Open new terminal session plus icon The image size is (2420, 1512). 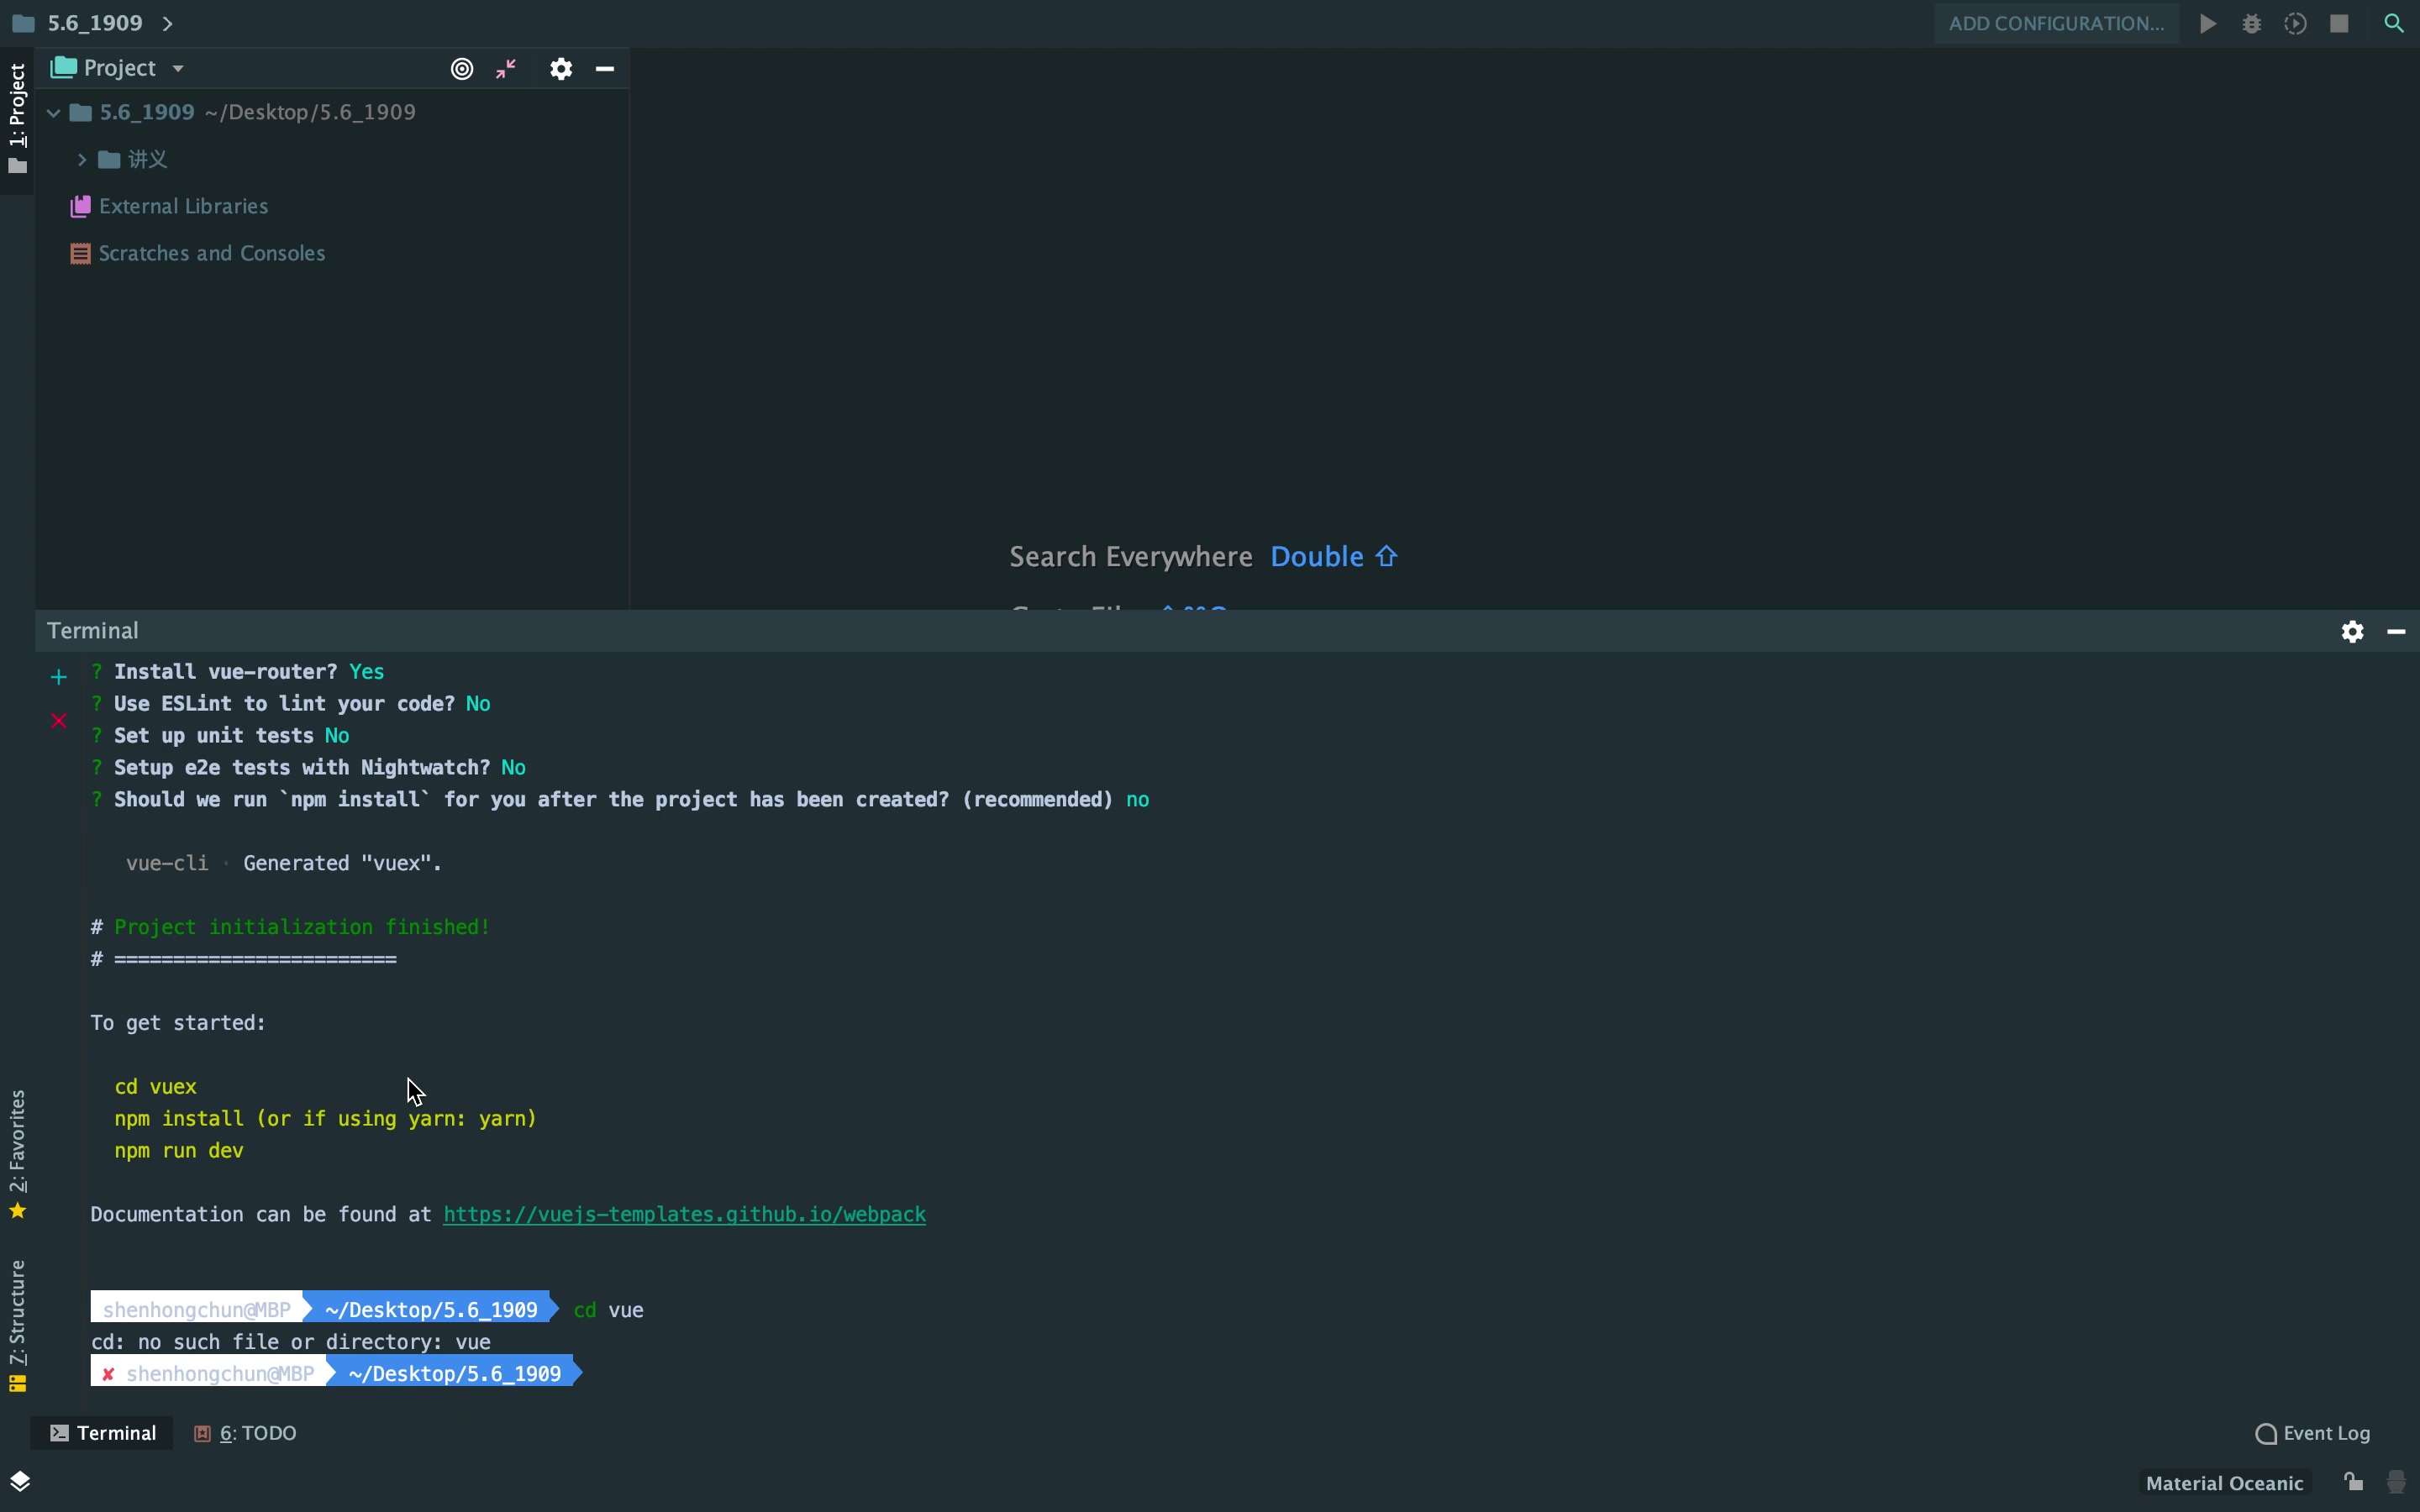(x=59, y=678)
